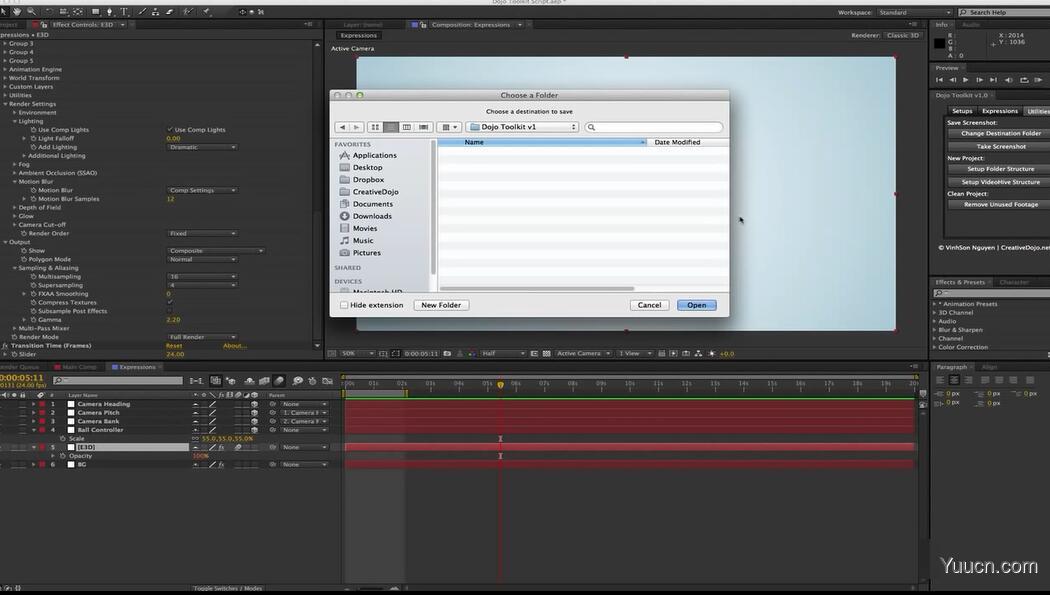Open the 50% magnification dropdown
Viewport: 1050px width, 595px height.
coord(357,353)
